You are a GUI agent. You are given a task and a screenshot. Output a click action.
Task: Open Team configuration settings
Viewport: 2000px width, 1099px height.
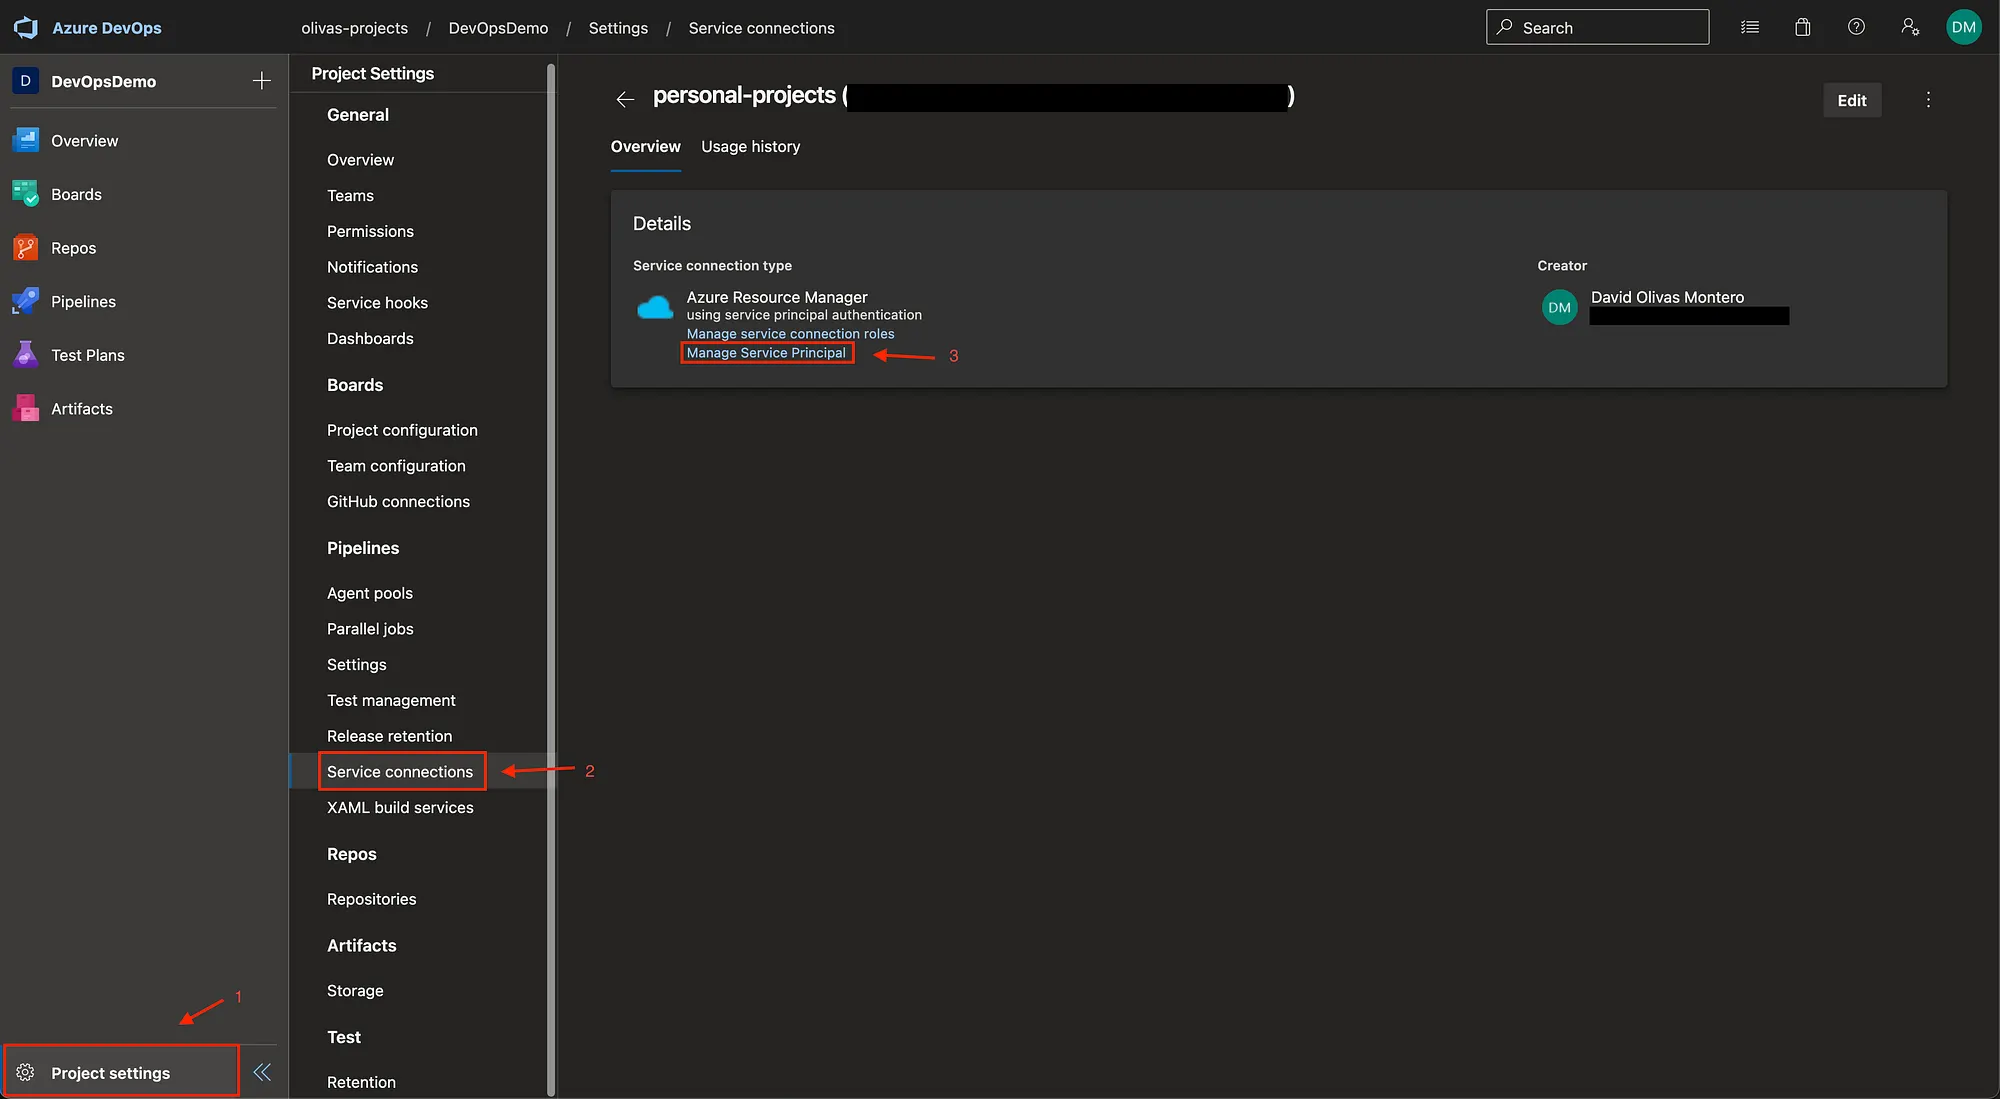(x=396, y=466)
